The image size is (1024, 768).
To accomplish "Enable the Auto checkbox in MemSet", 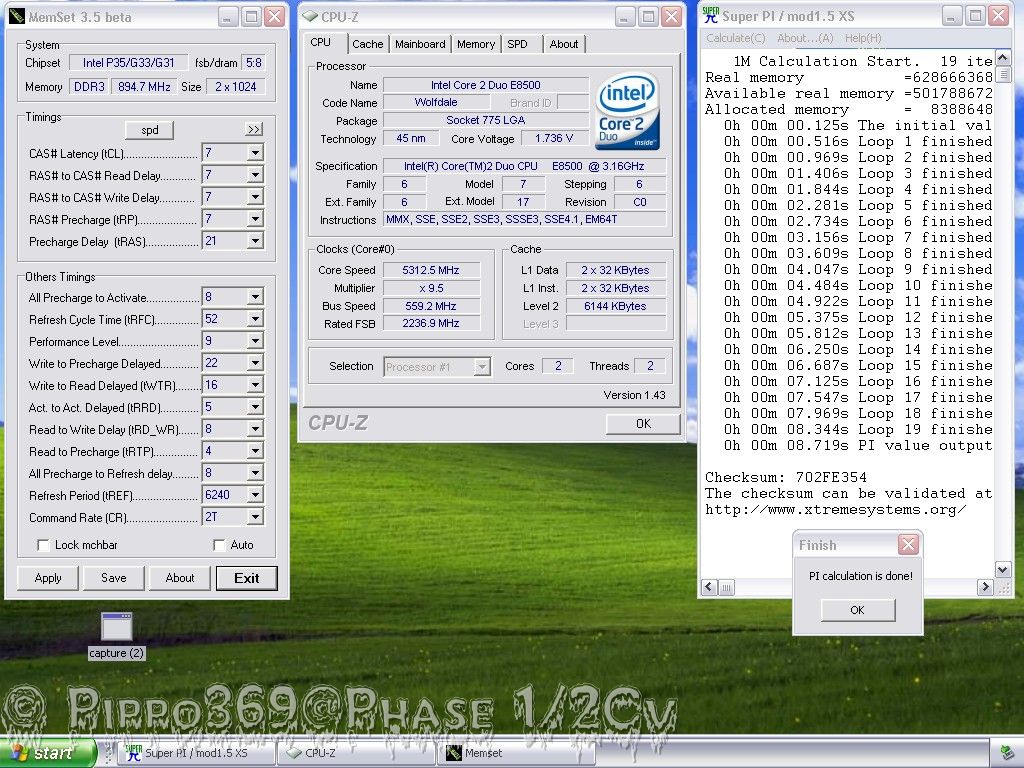I will pos(219,545).
